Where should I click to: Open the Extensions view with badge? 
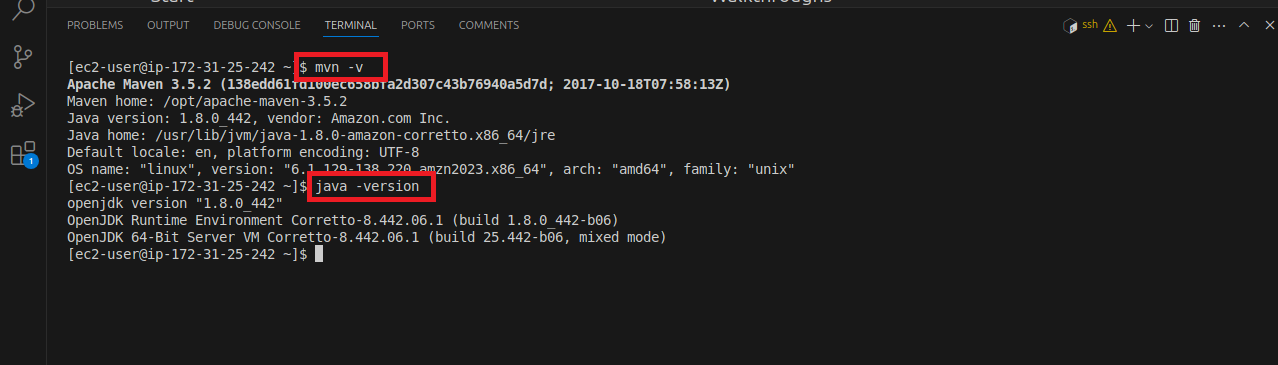pos(23,154)
